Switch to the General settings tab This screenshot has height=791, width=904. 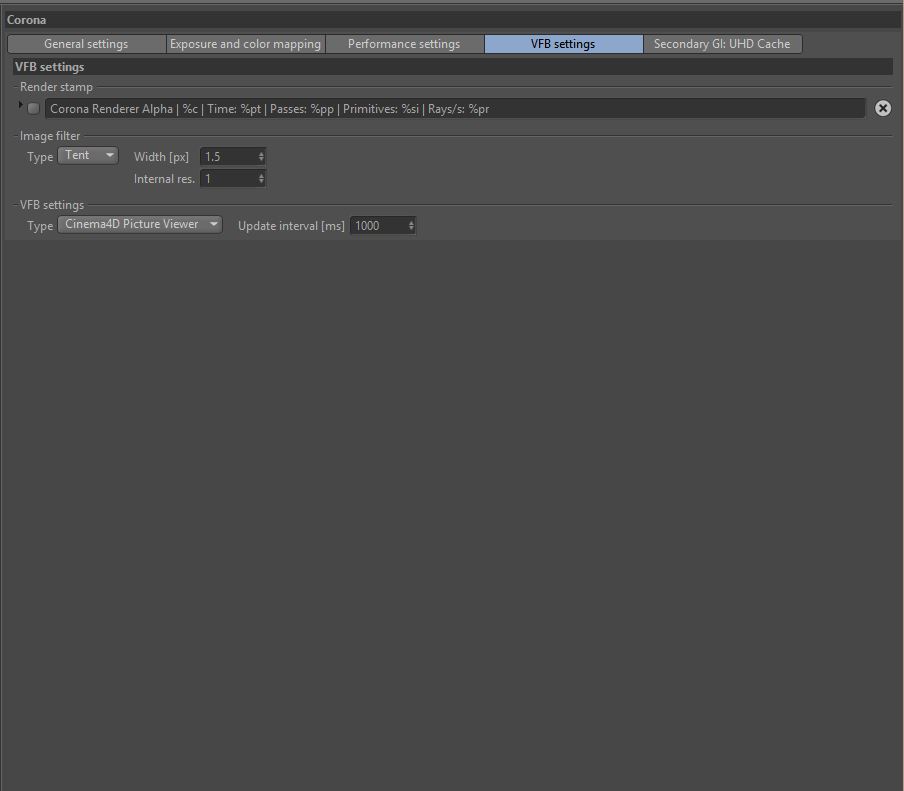(86, 44)
